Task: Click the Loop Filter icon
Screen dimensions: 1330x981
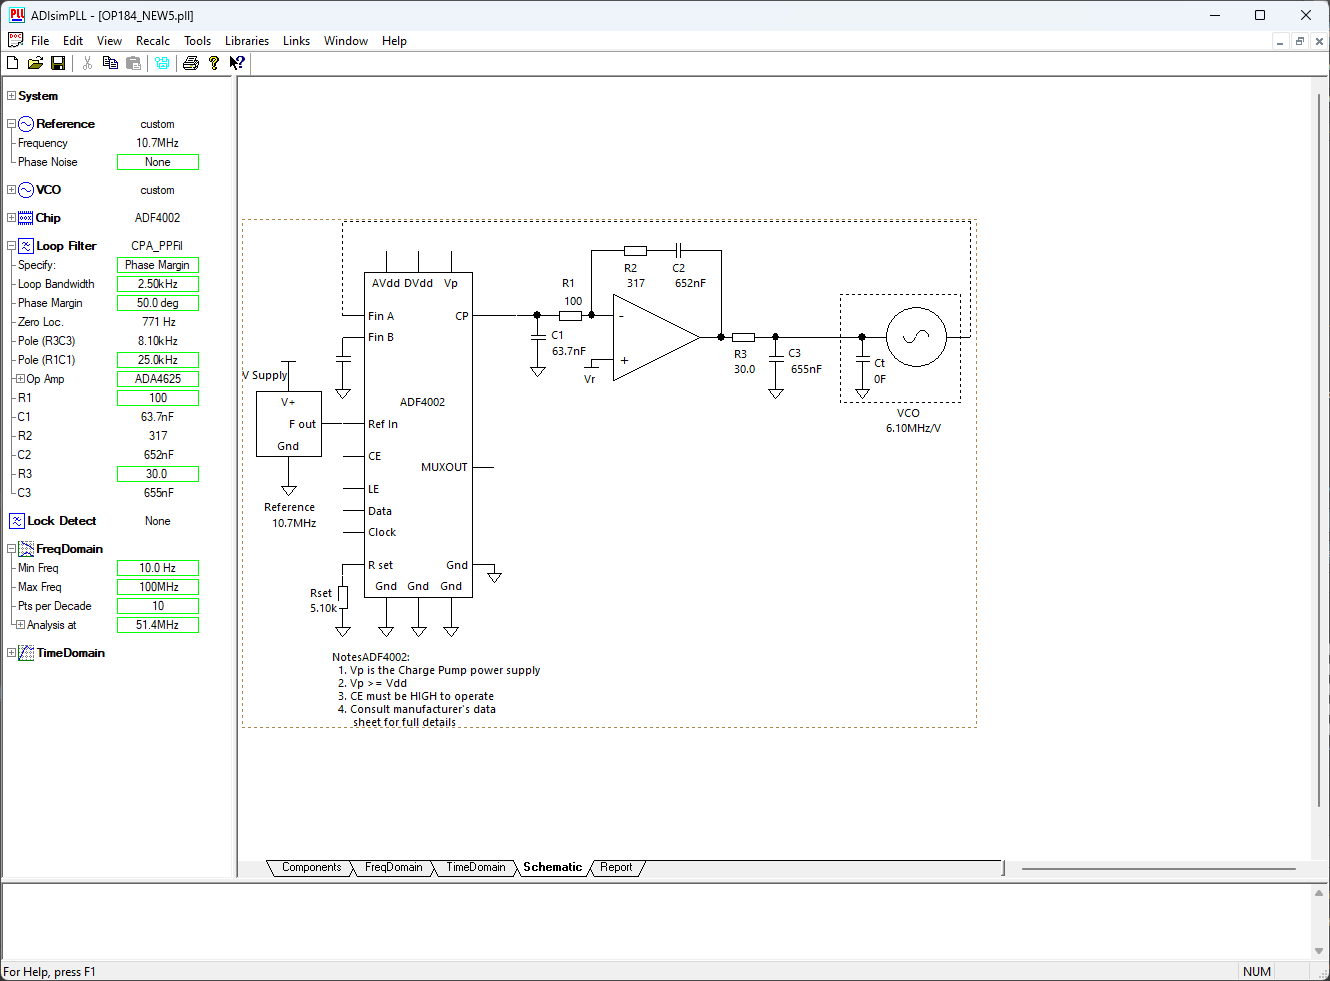Action: pos(26,246)
